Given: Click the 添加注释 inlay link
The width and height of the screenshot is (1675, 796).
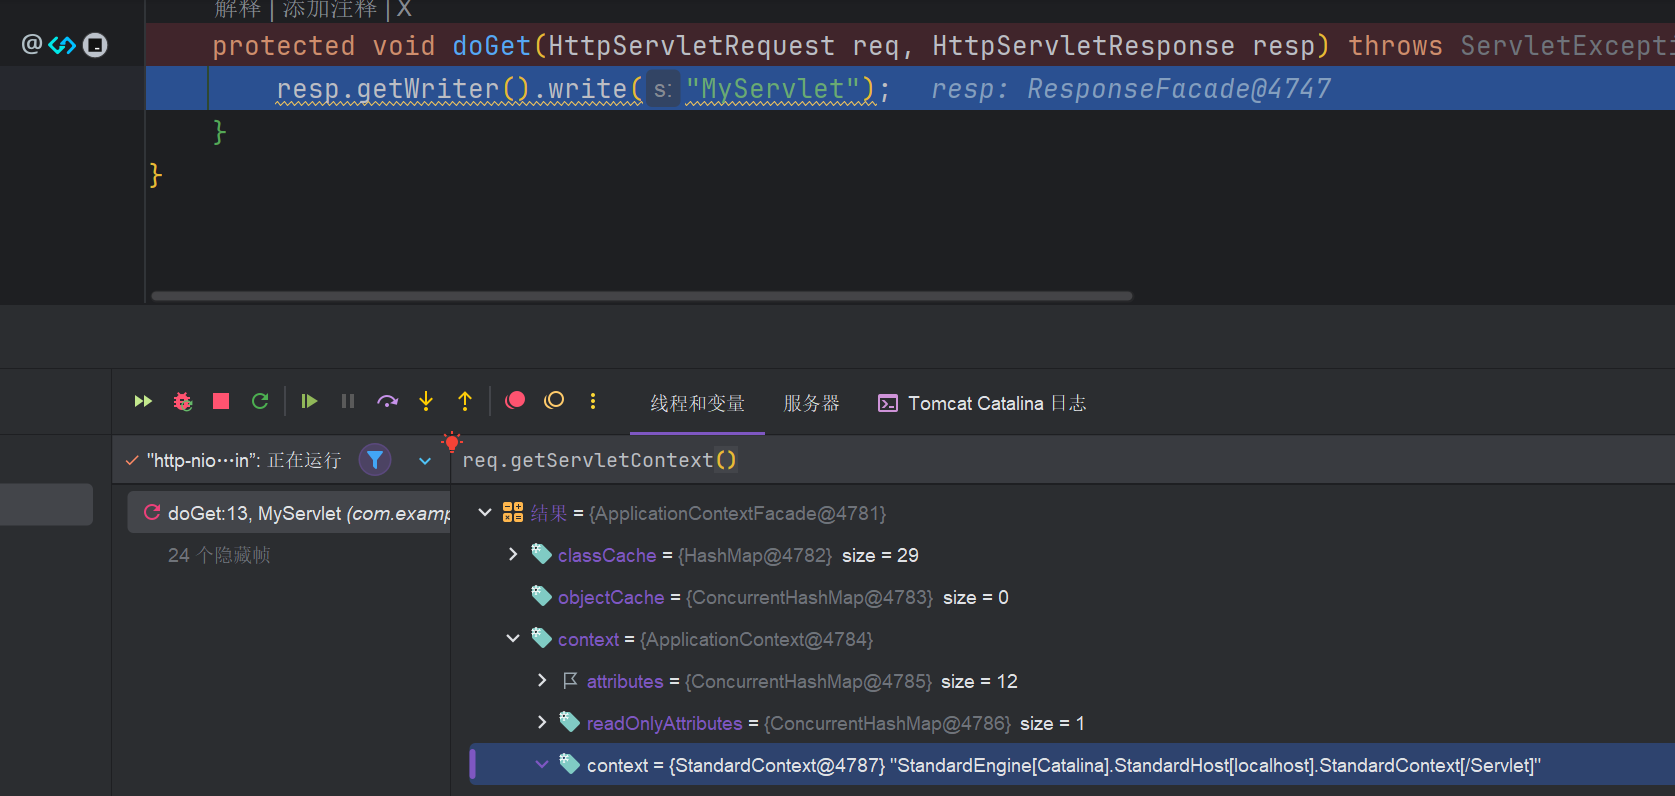Looking at the screenshot, I should click(x=329, y=10).
